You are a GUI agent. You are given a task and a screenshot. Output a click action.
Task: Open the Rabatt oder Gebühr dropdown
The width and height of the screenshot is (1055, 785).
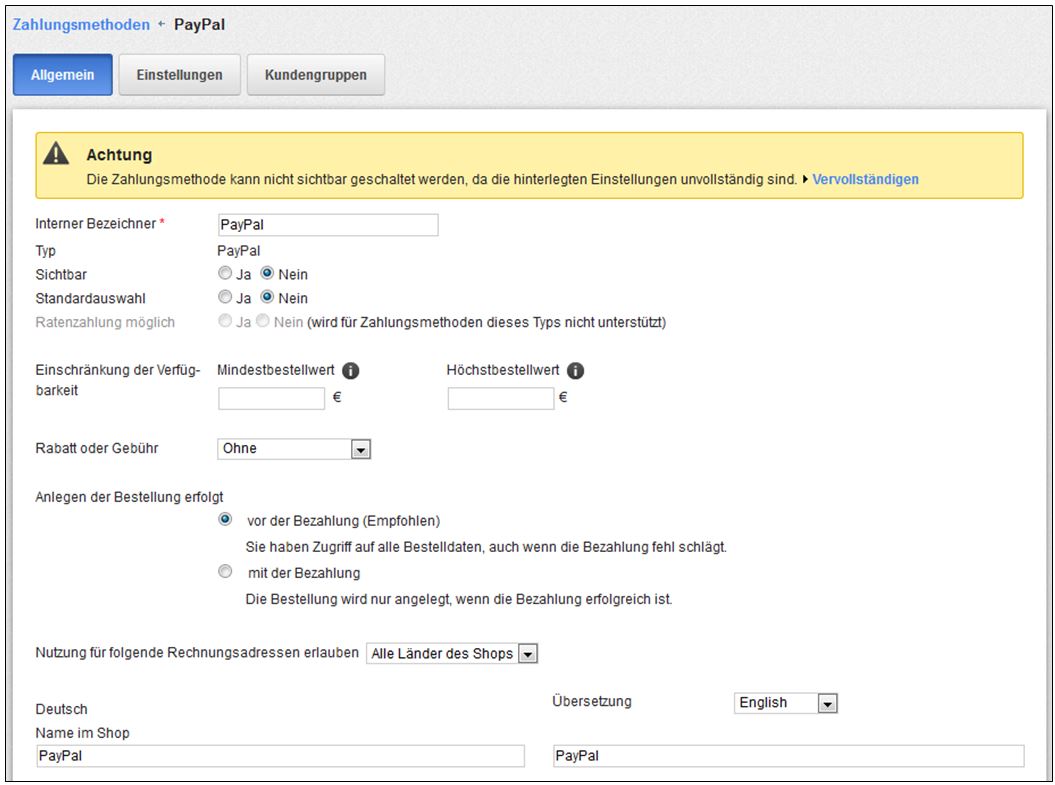294,449
